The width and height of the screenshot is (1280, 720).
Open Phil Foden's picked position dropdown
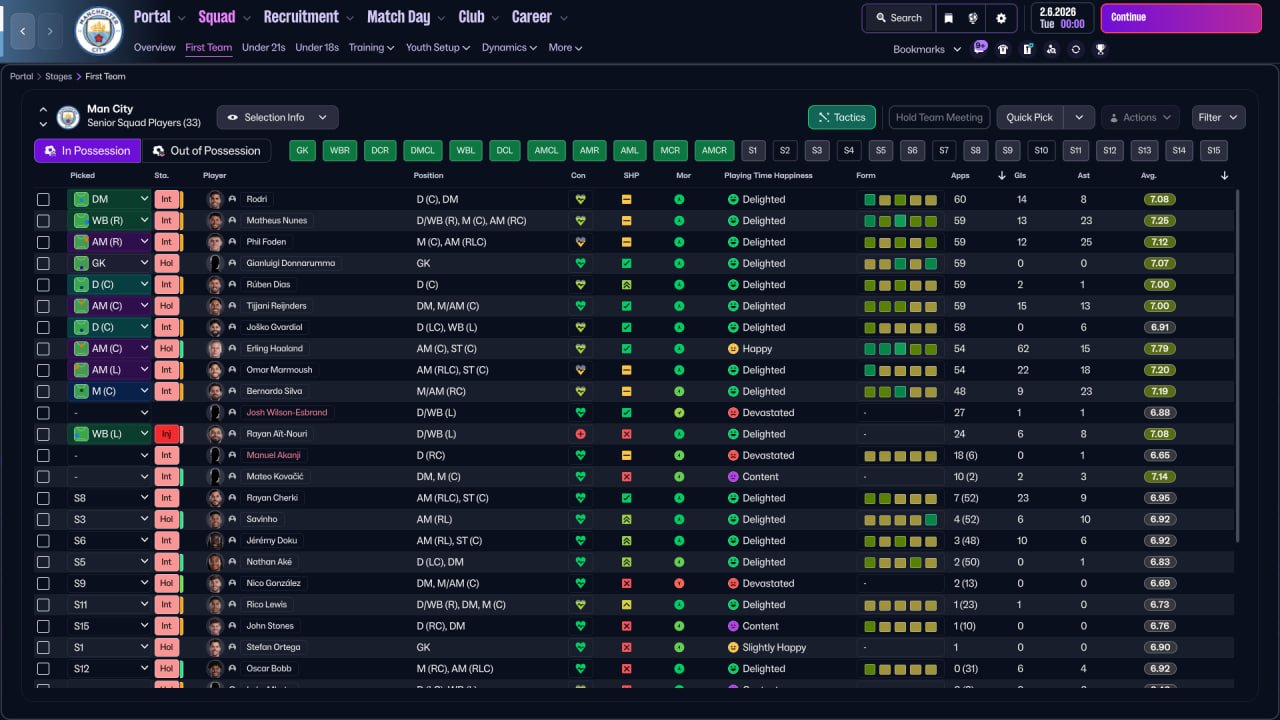pyautogui.click(x=144, y=242)
